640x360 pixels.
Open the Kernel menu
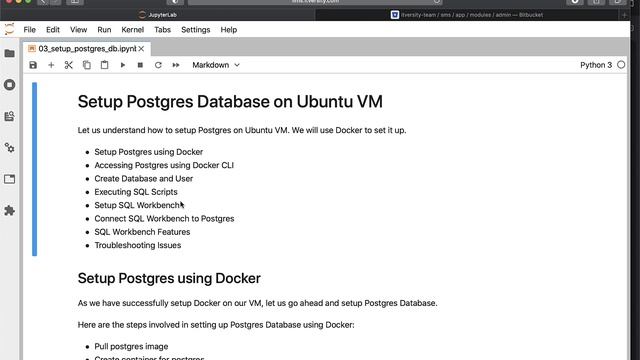tap(133, 30)
